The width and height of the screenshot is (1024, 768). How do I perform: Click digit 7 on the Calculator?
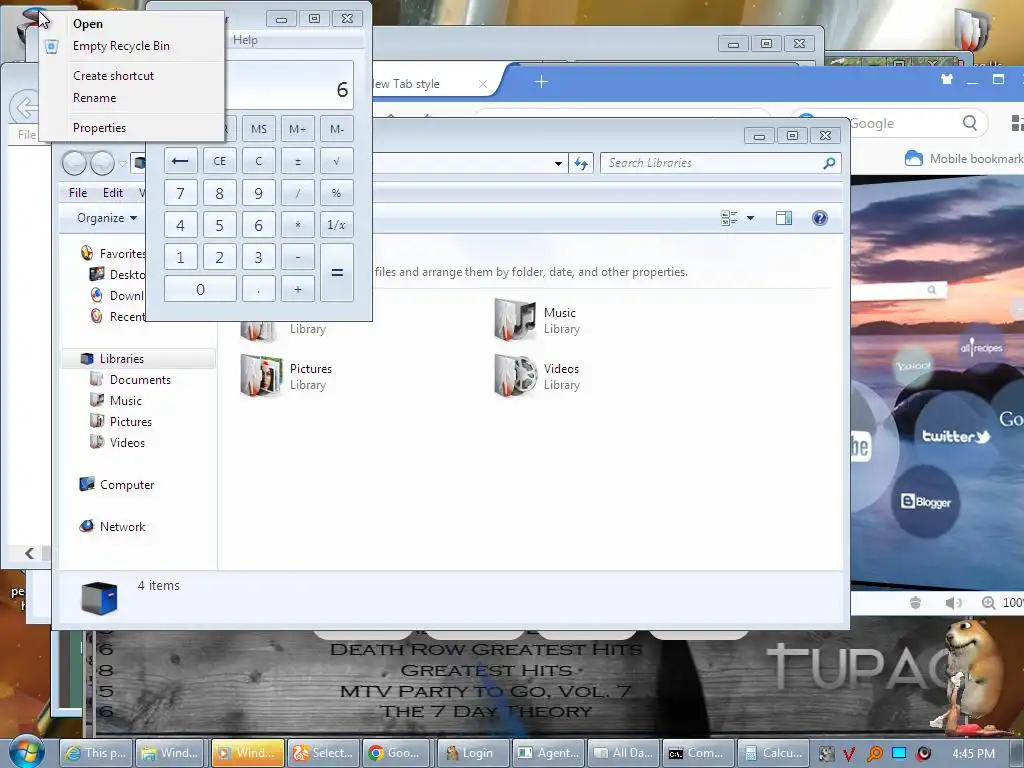click(180, 193)
